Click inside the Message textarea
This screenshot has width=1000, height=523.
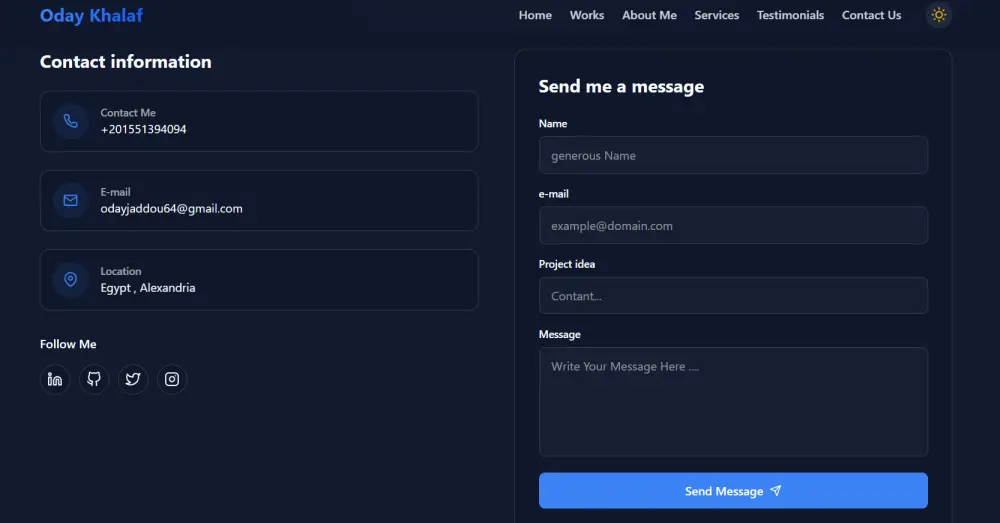point(733,402)
